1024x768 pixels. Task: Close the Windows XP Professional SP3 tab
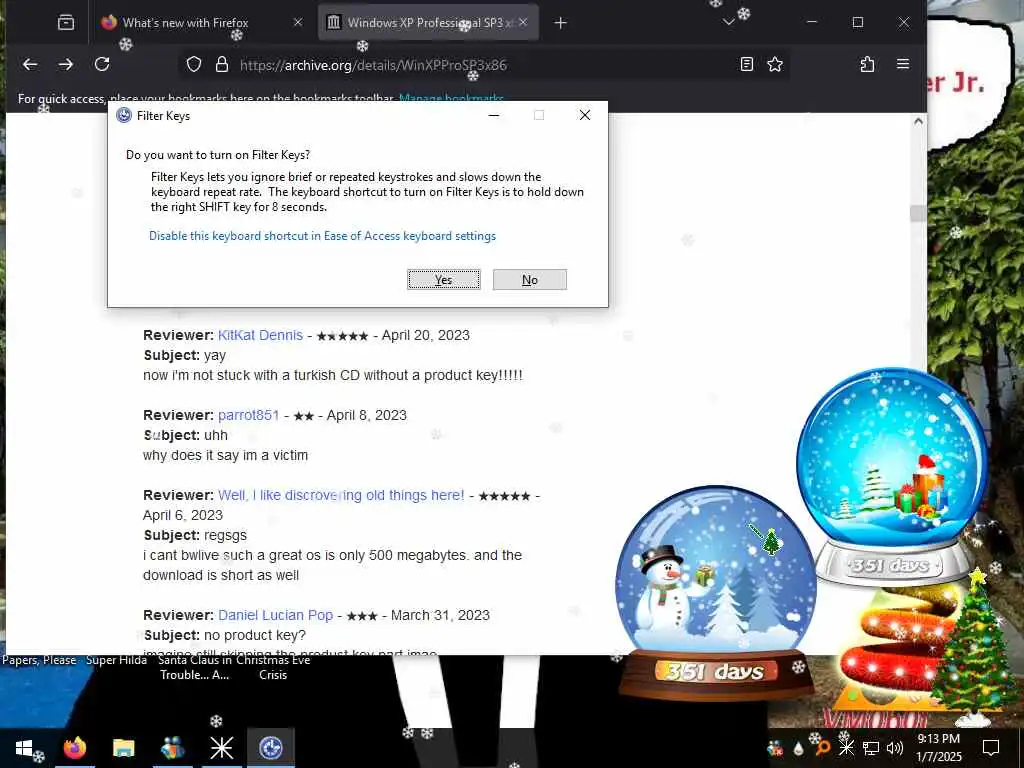(523, 22)
